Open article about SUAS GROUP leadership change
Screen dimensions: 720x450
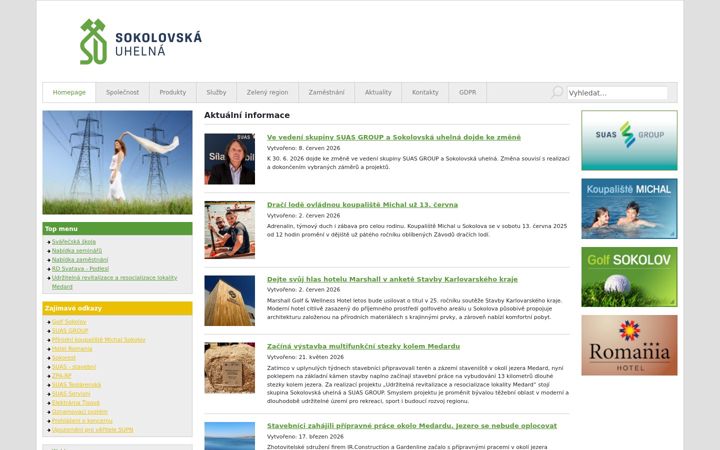[x=394, y=137]
